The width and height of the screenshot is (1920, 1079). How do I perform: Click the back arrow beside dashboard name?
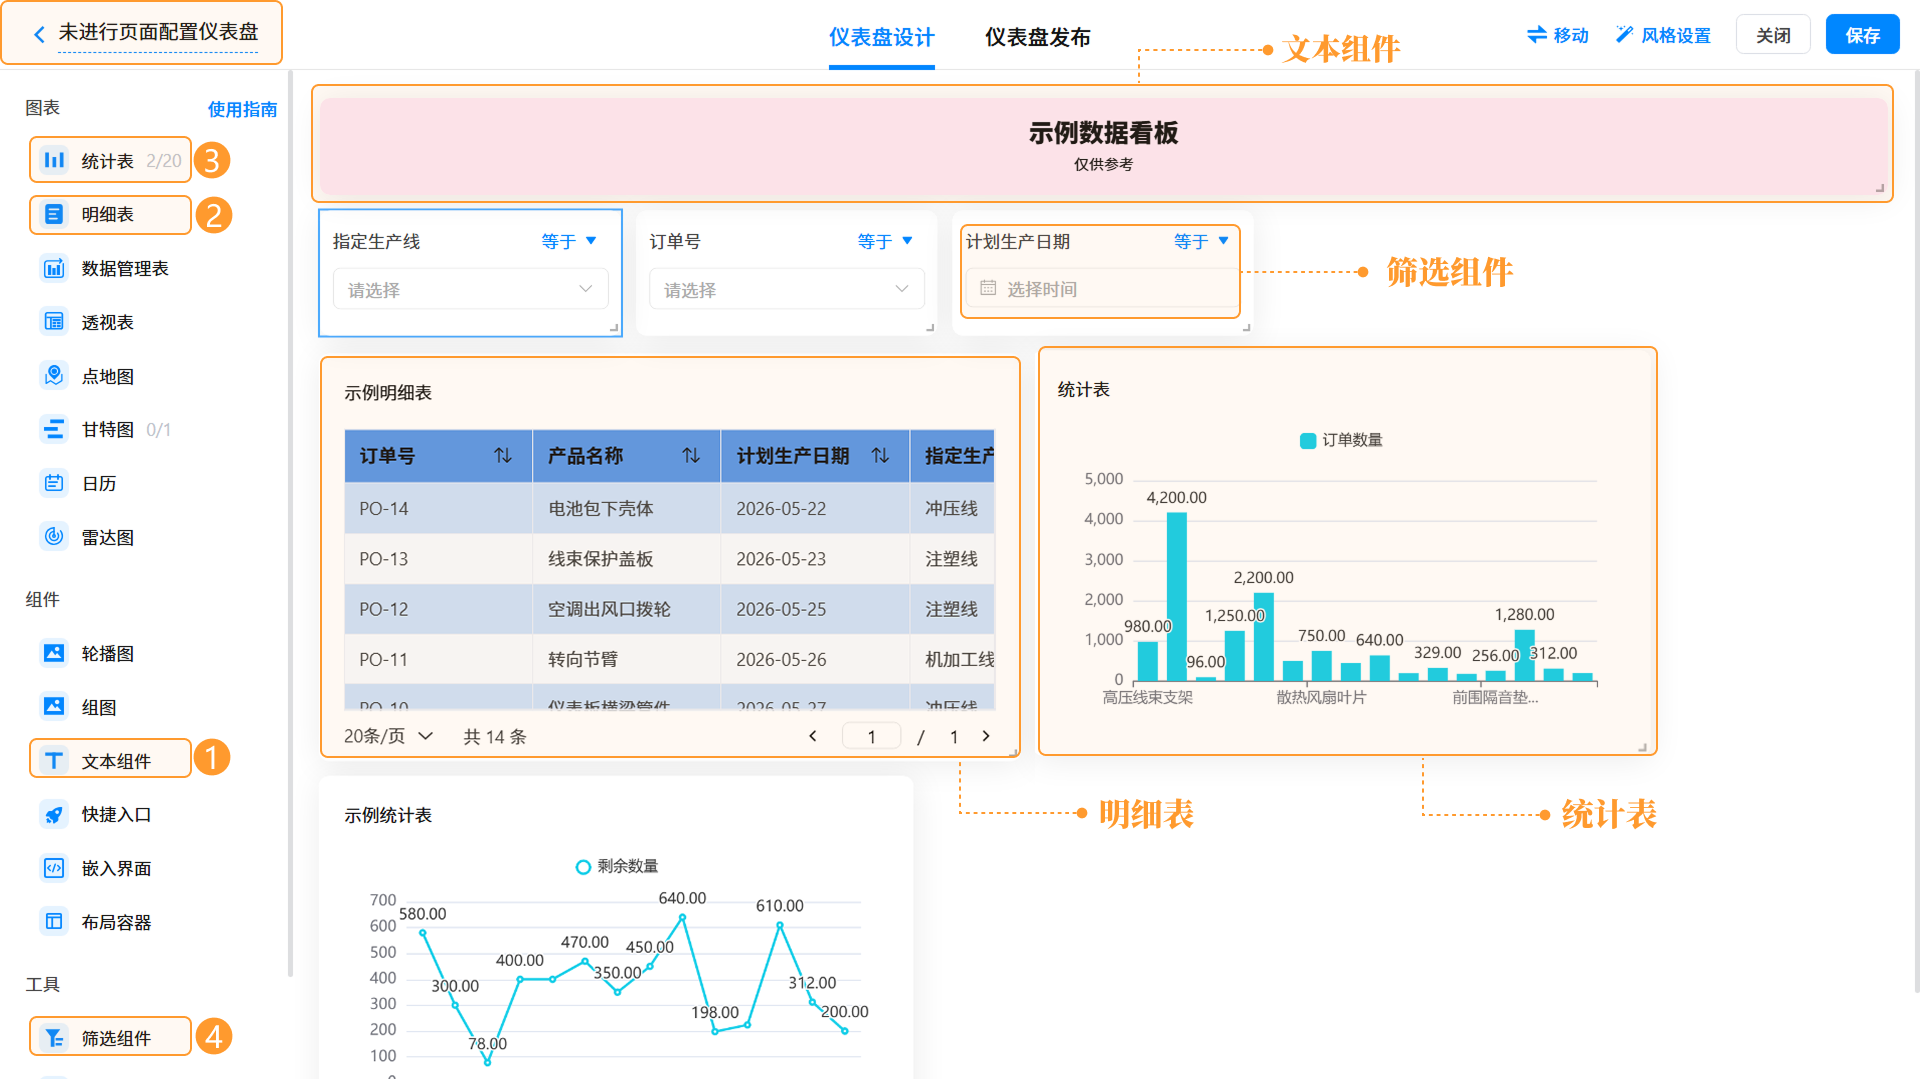pos(39,34)
